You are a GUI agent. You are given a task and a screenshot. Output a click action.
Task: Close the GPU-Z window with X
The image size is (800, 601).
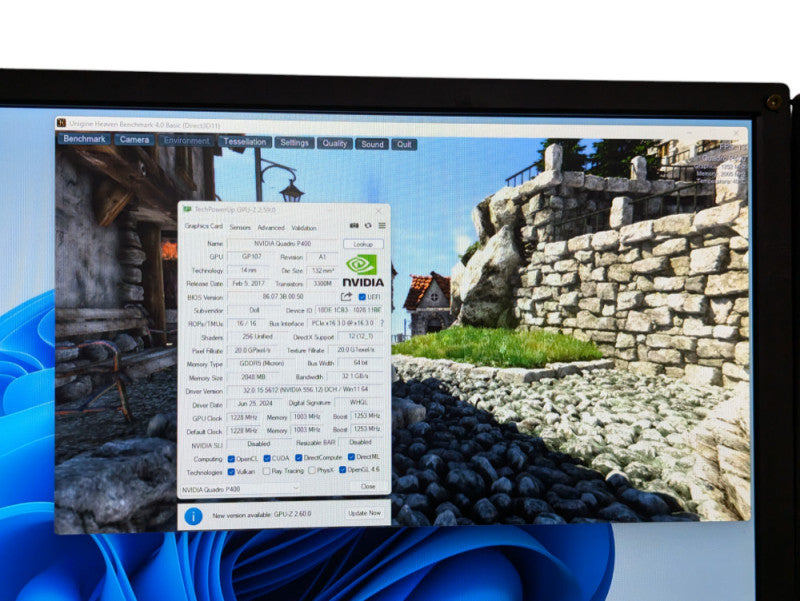(379, 211)
